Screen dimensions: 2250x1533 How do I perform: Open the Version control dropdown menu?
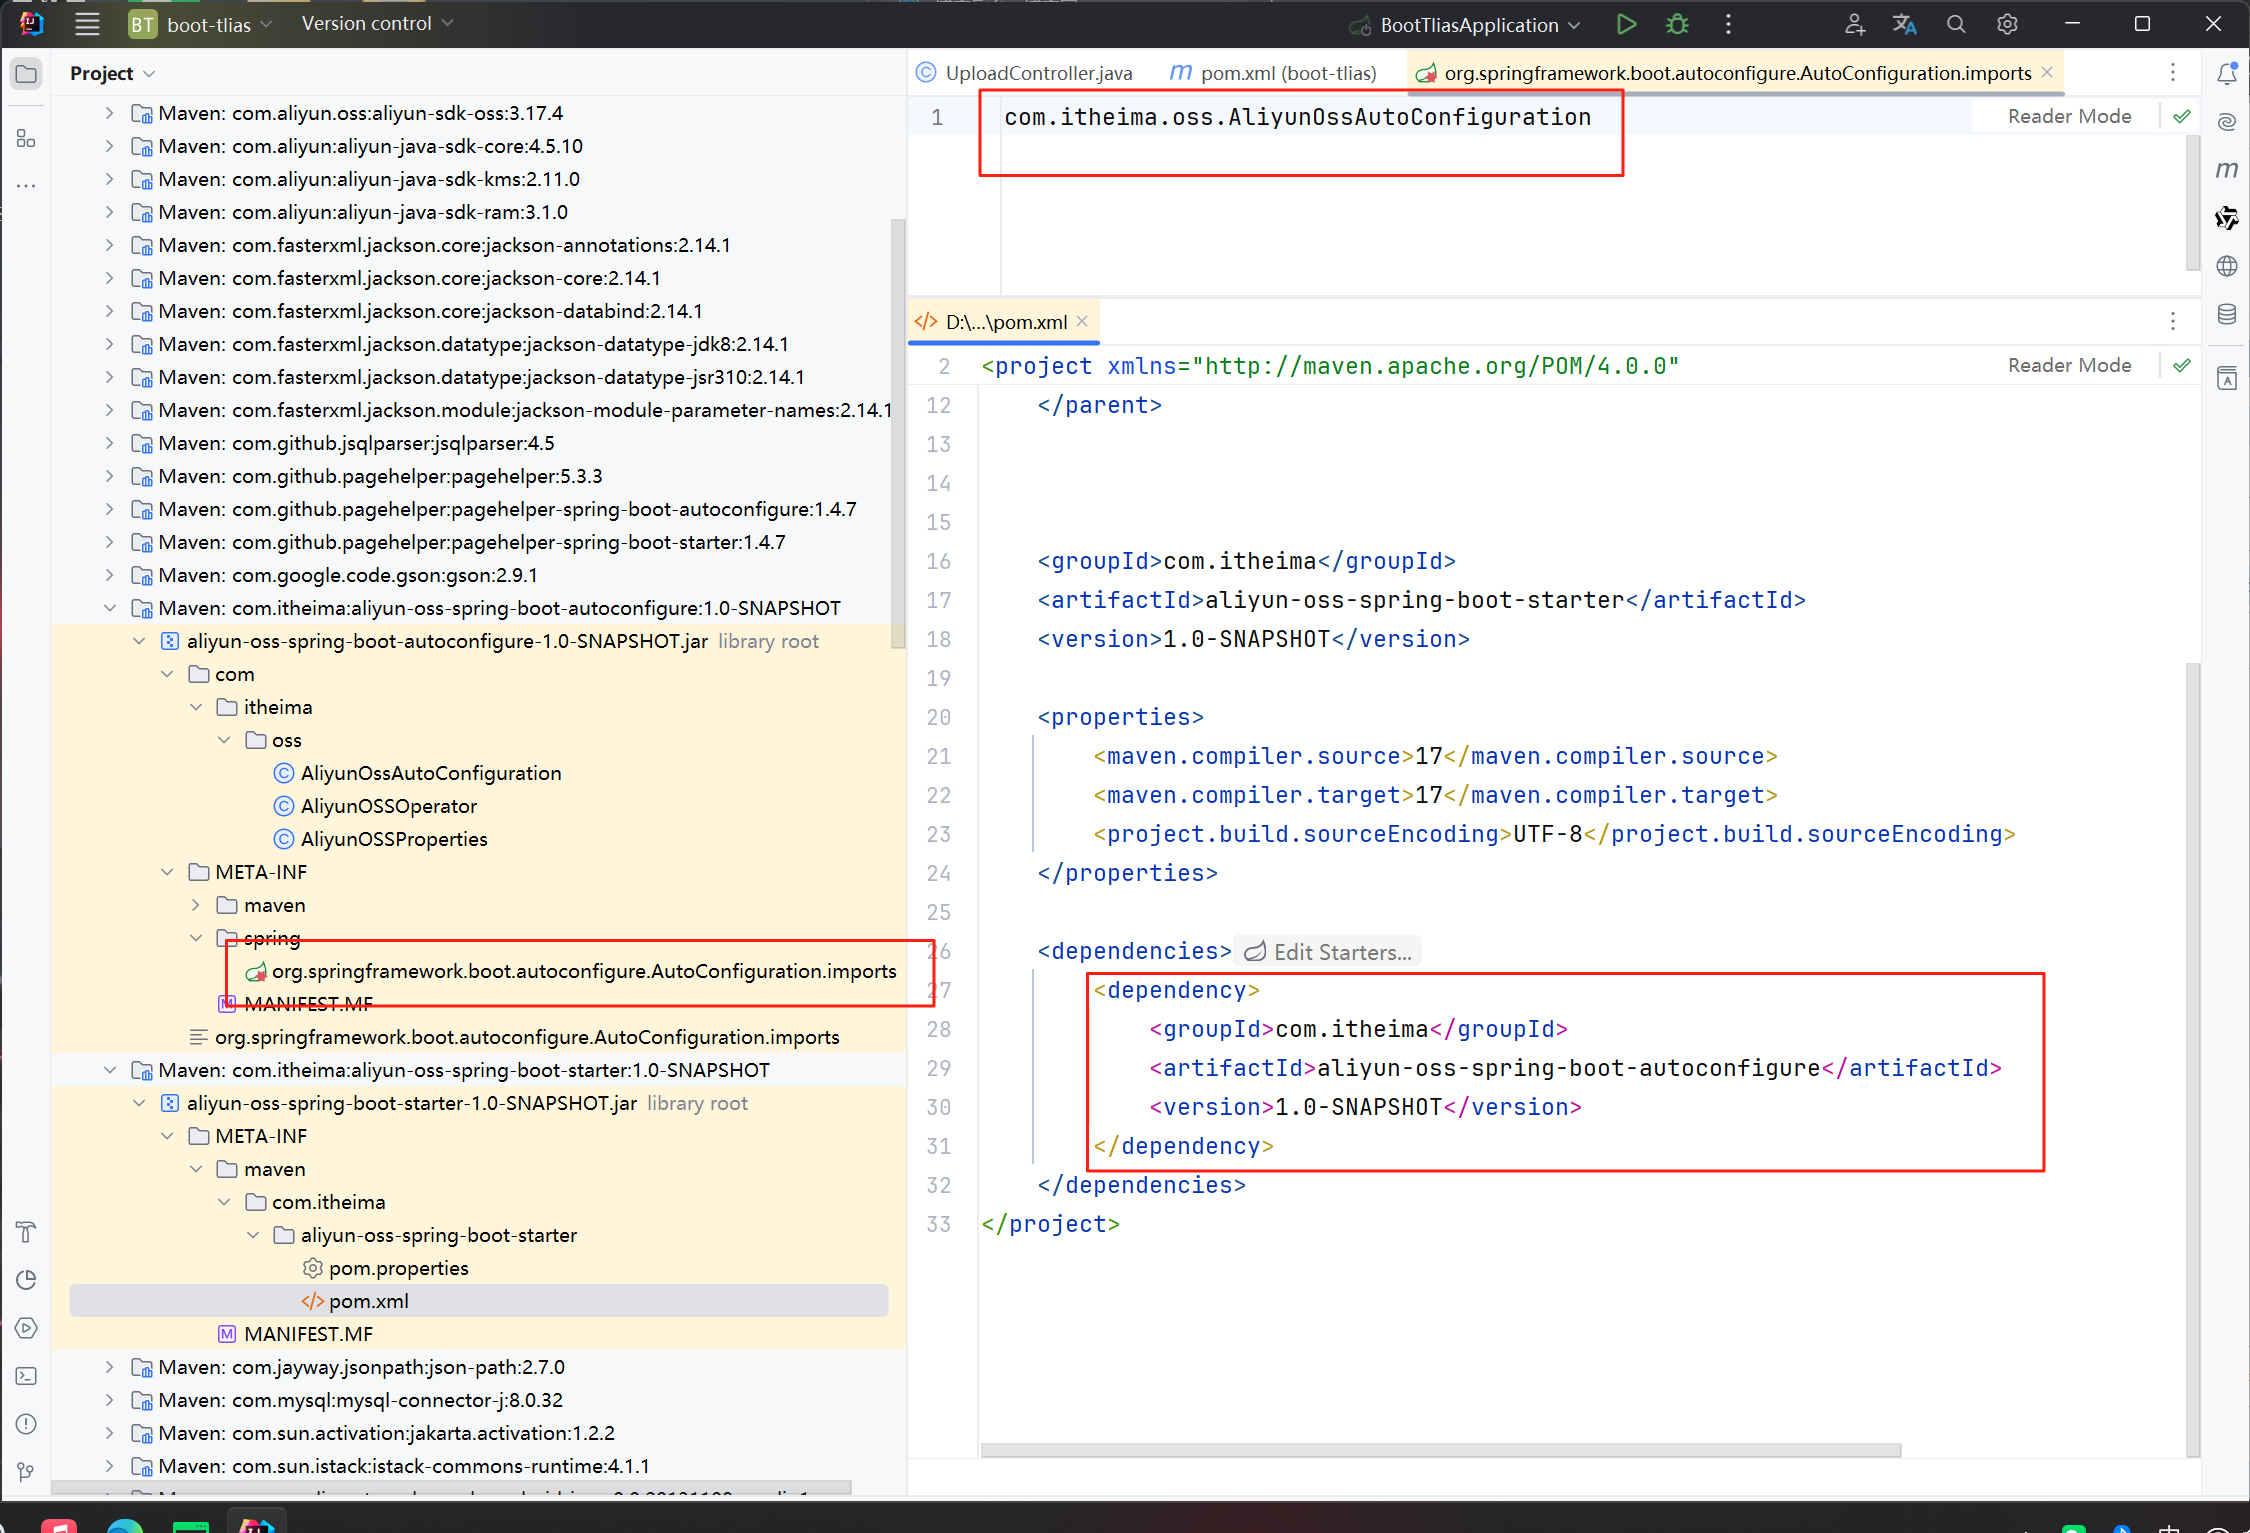pyautogui.click(x=377, y=23)
